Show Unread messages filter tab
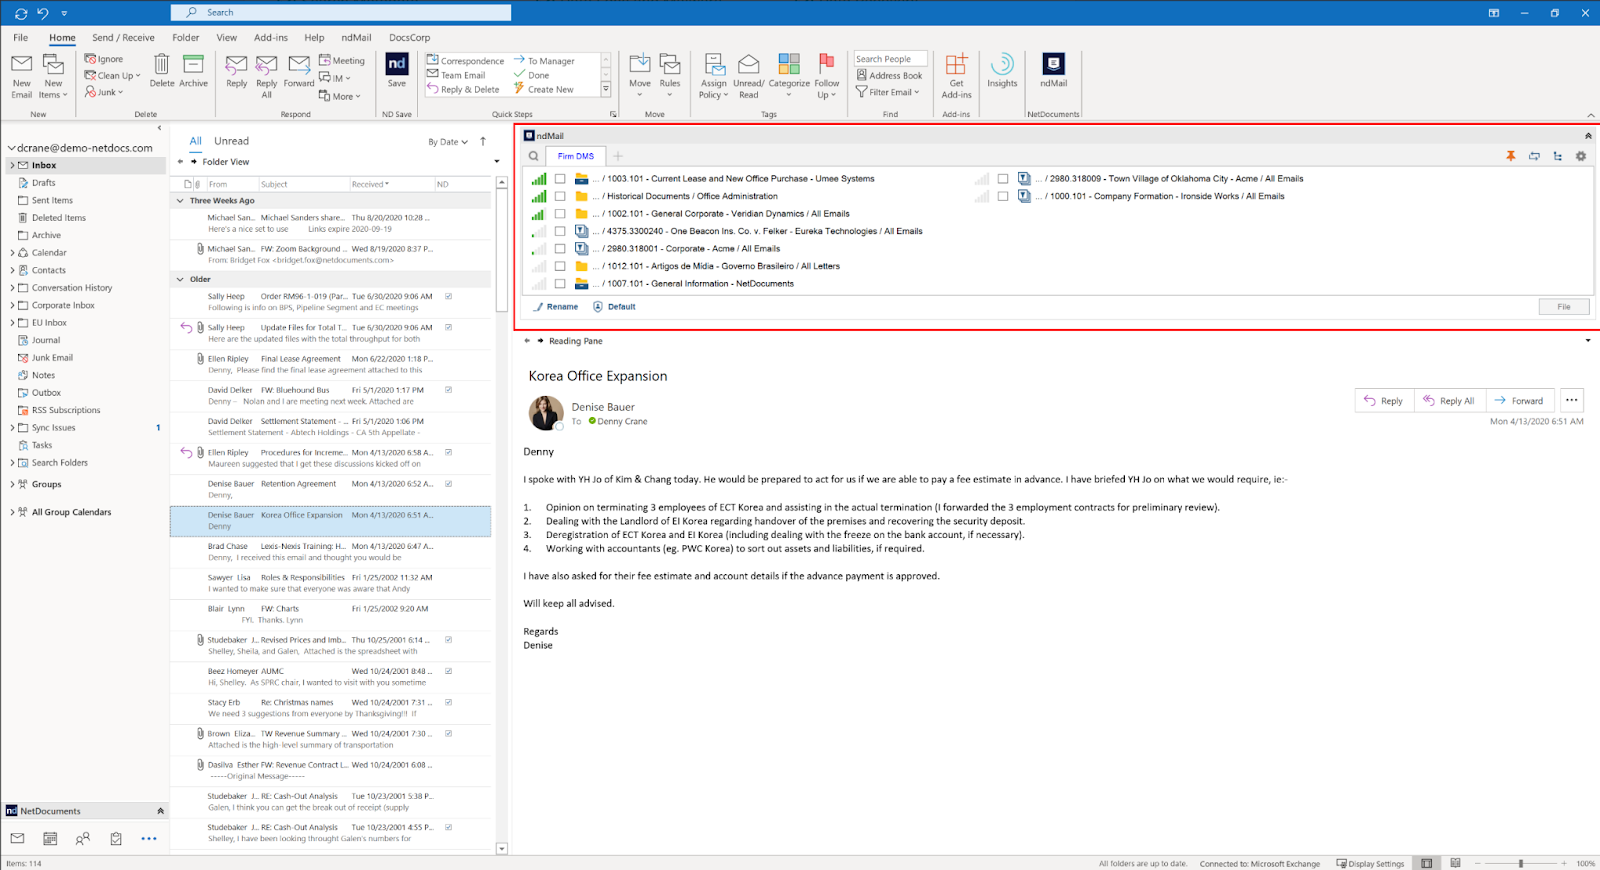 231,141
